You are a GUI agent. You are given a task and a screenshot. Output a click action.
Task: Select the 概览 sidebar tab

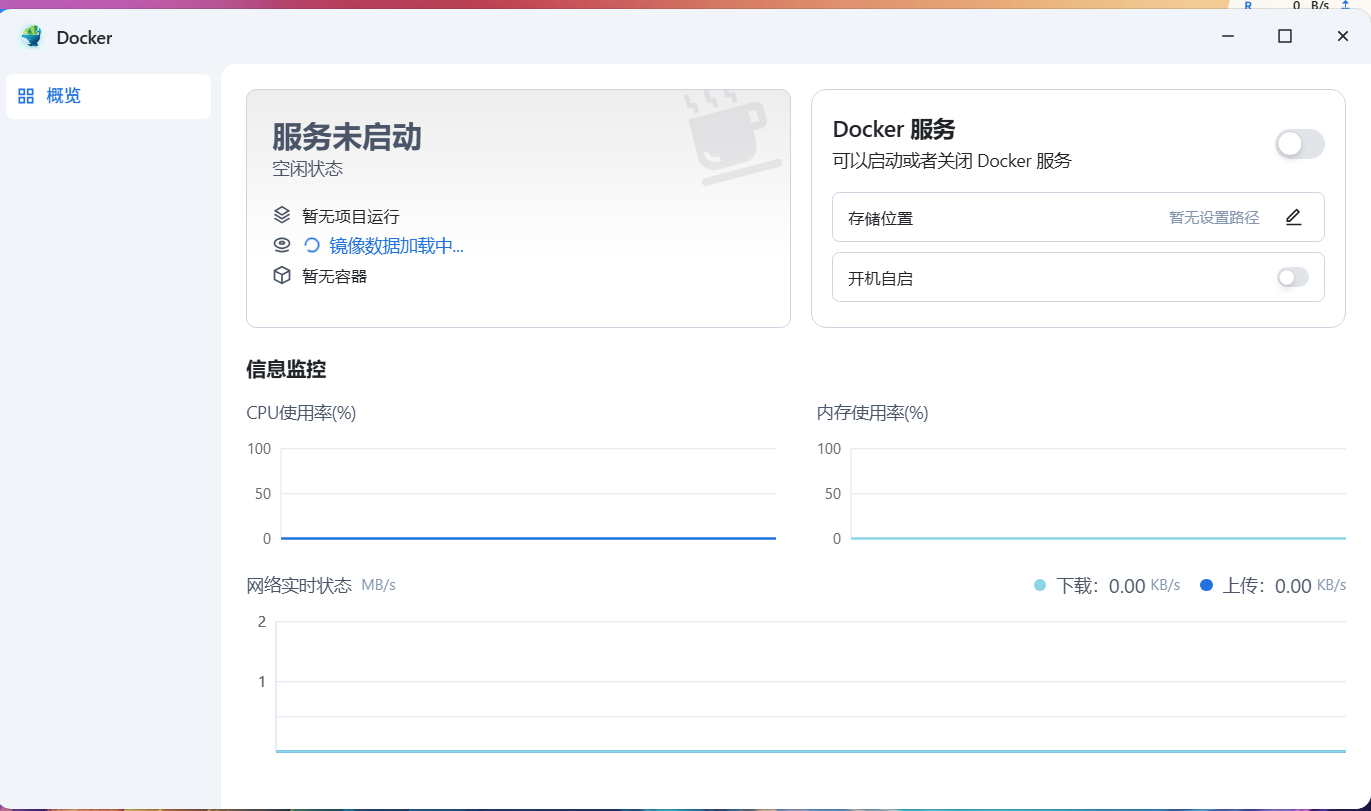point(64,96)
